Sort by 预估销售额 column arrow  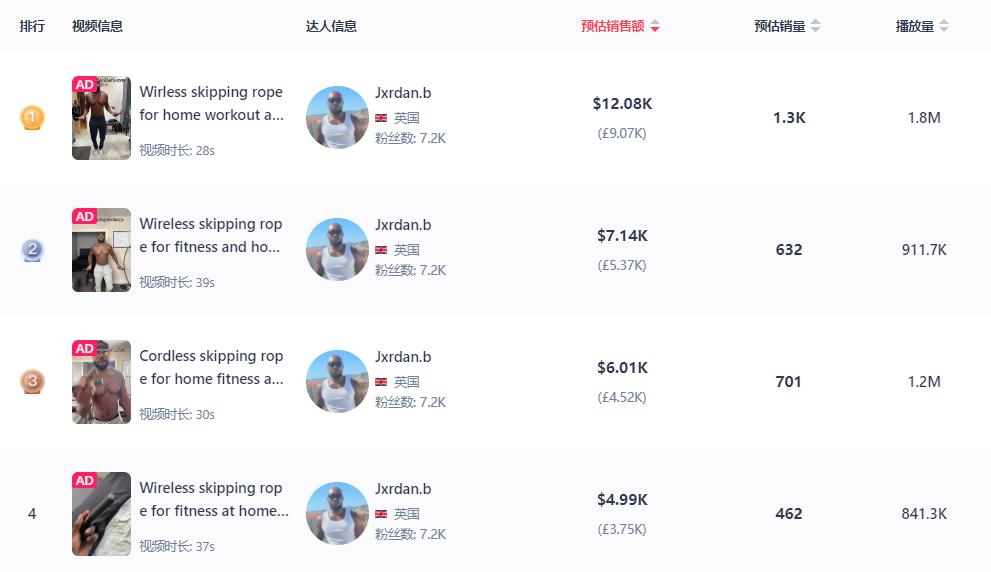coord(655,27)
